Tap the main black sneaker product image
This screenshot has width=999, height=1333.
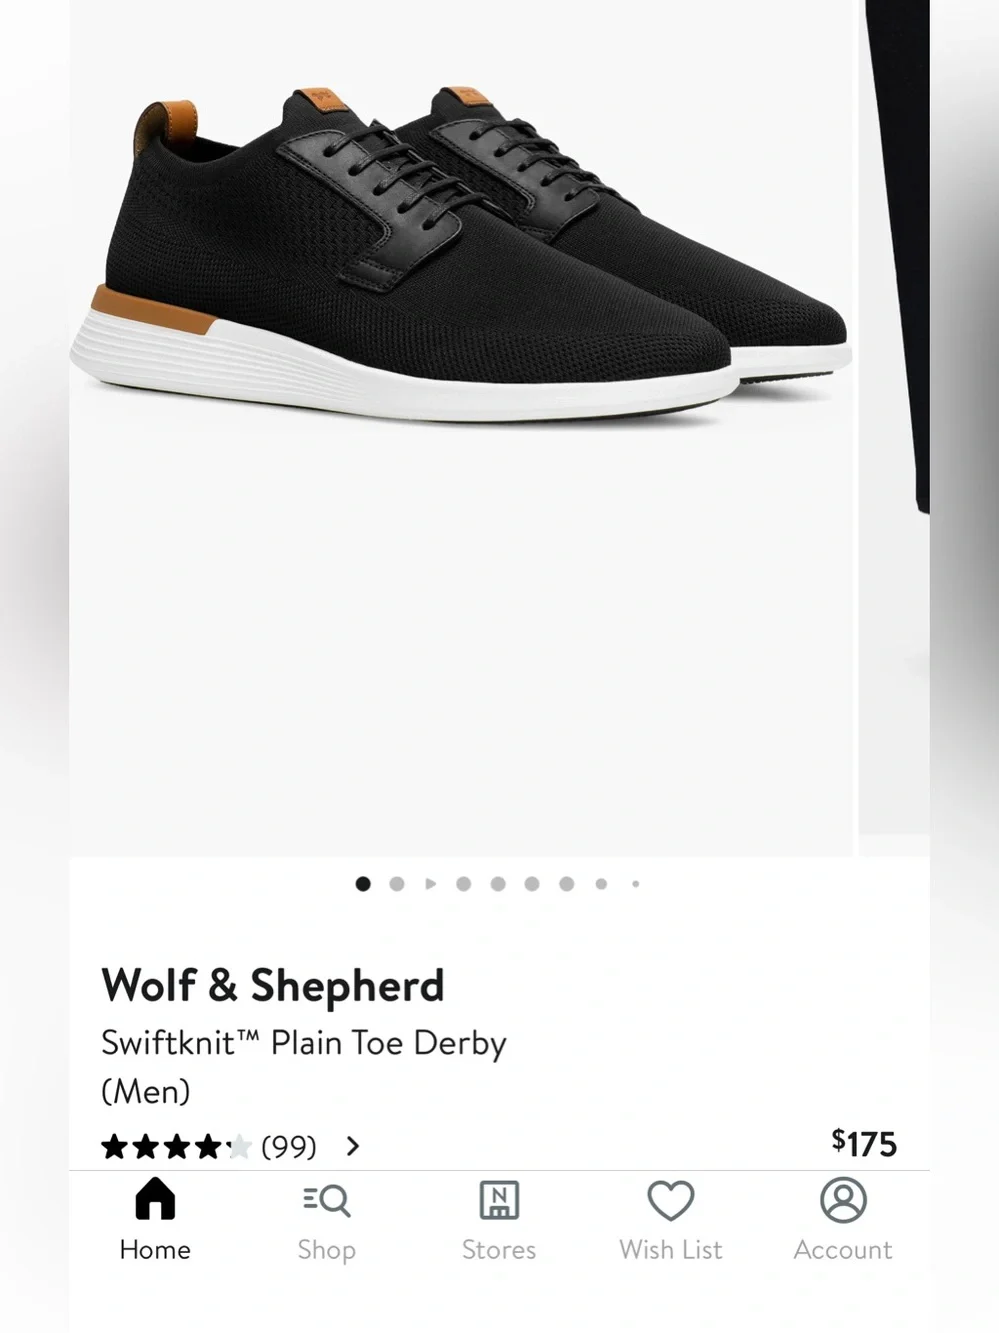click(x=462, y=428)
